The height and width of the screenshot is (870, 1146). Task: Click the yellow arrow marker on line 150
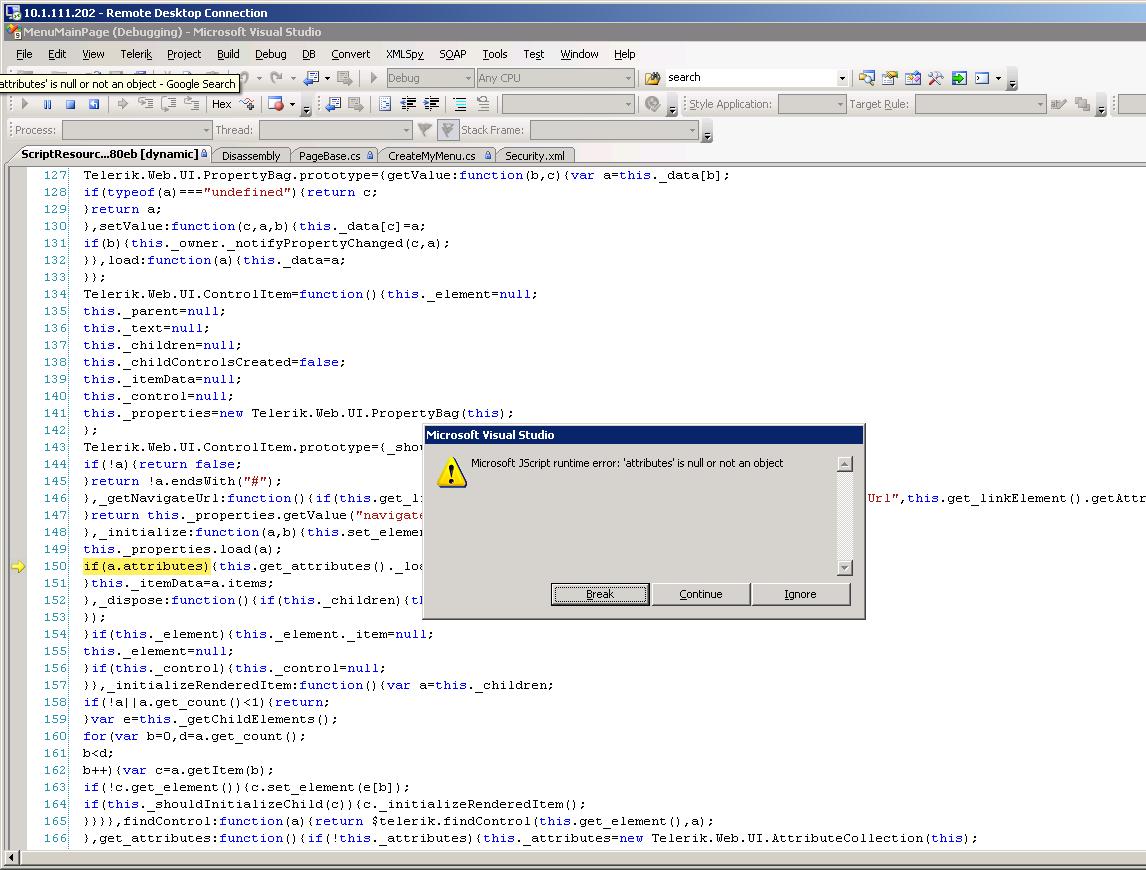tap(18, 567)
